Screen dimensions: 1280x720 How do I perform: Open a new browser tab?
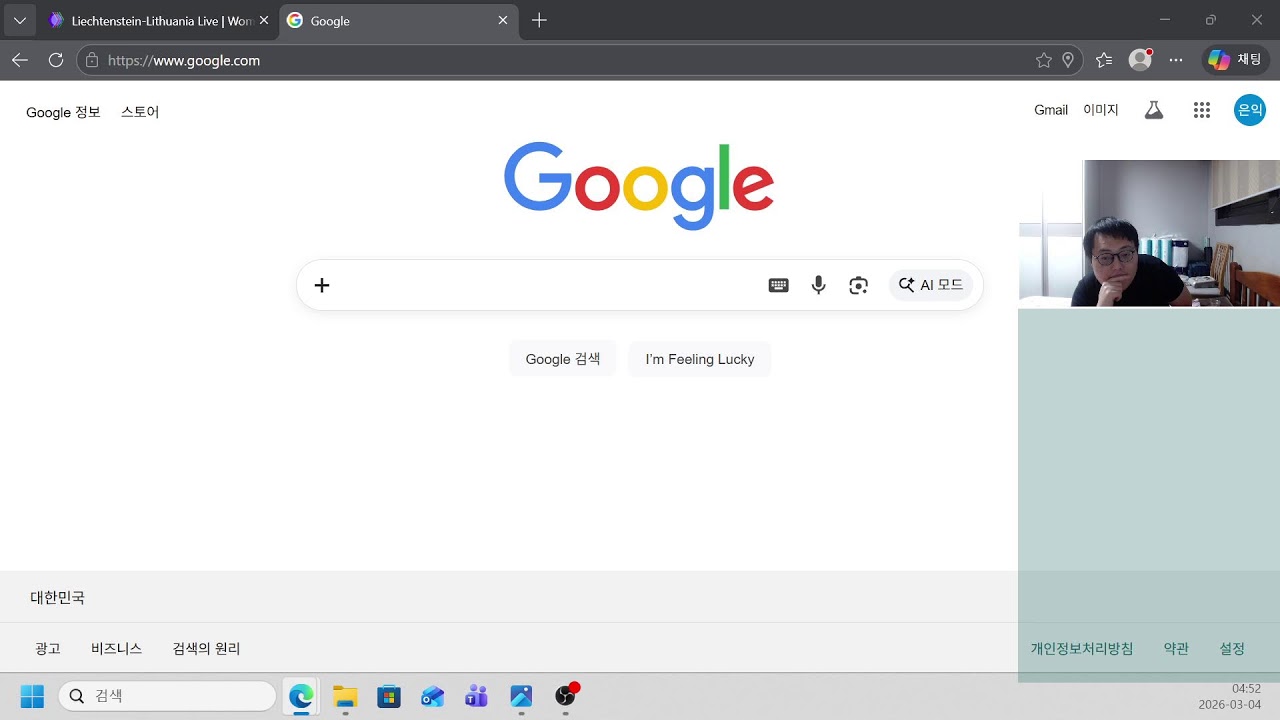[539, 20]
